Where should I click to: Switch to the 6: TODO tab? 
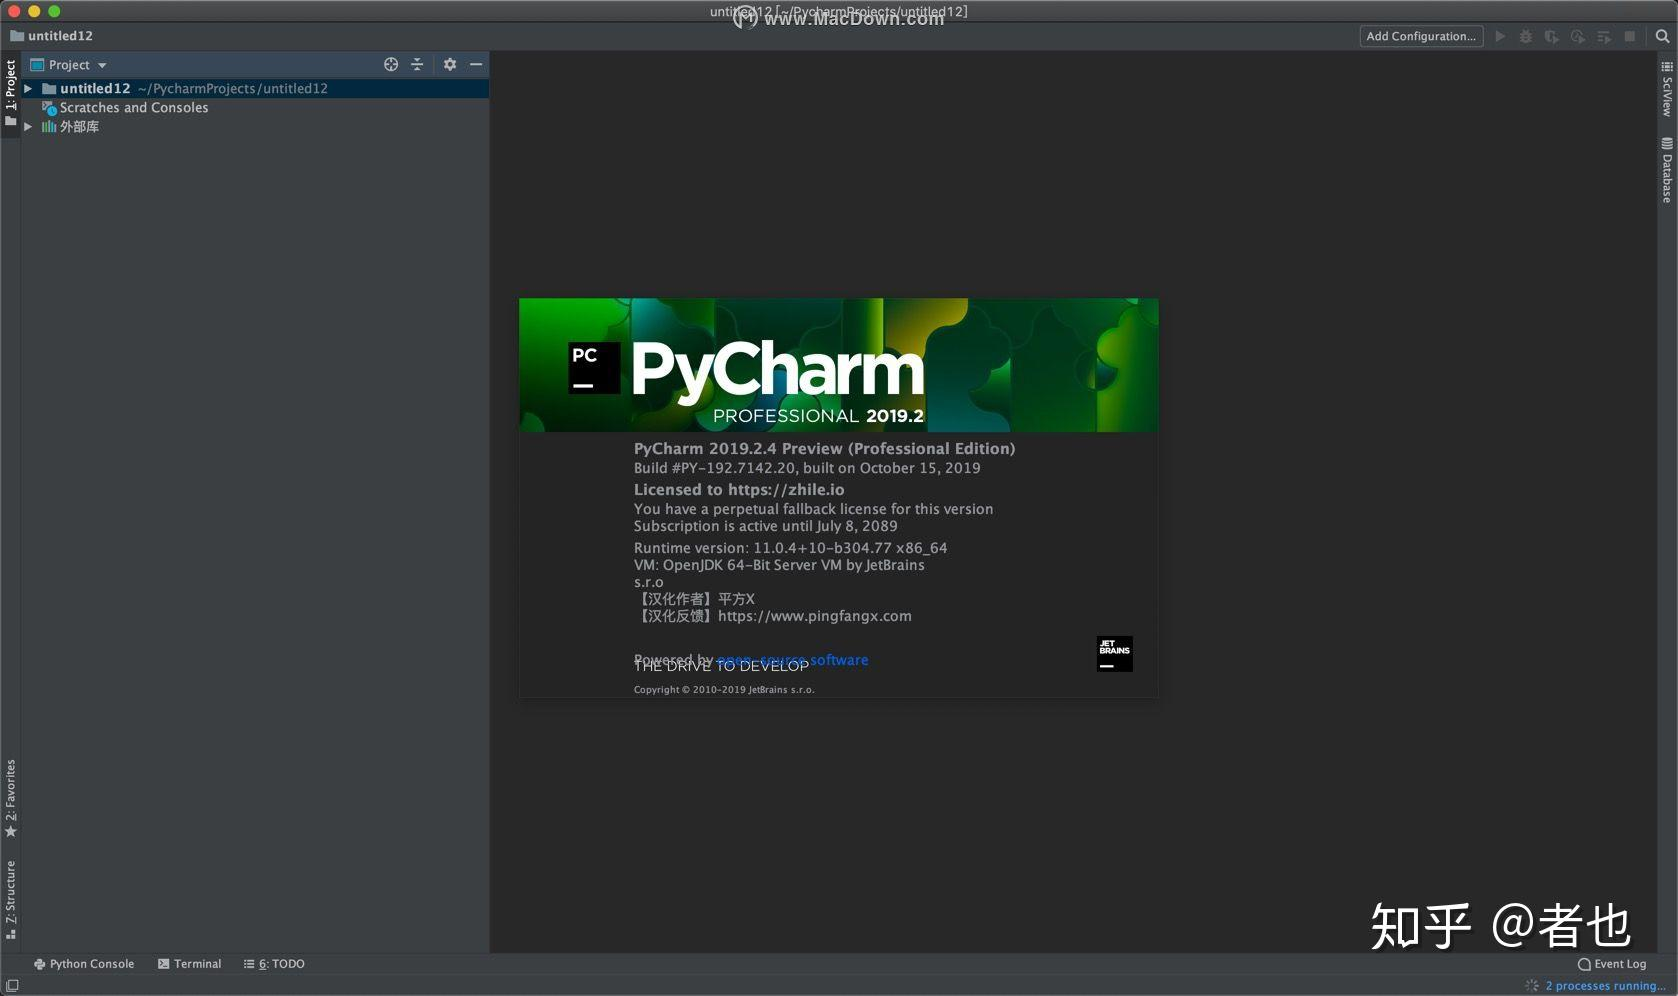coord(273,964)
